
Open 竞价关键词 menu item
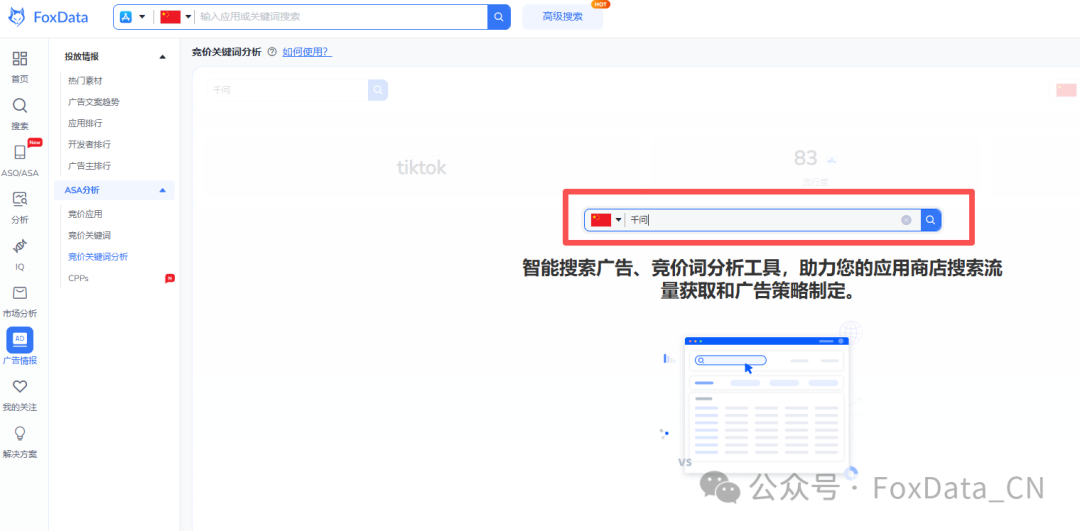[x=90, y=236]
